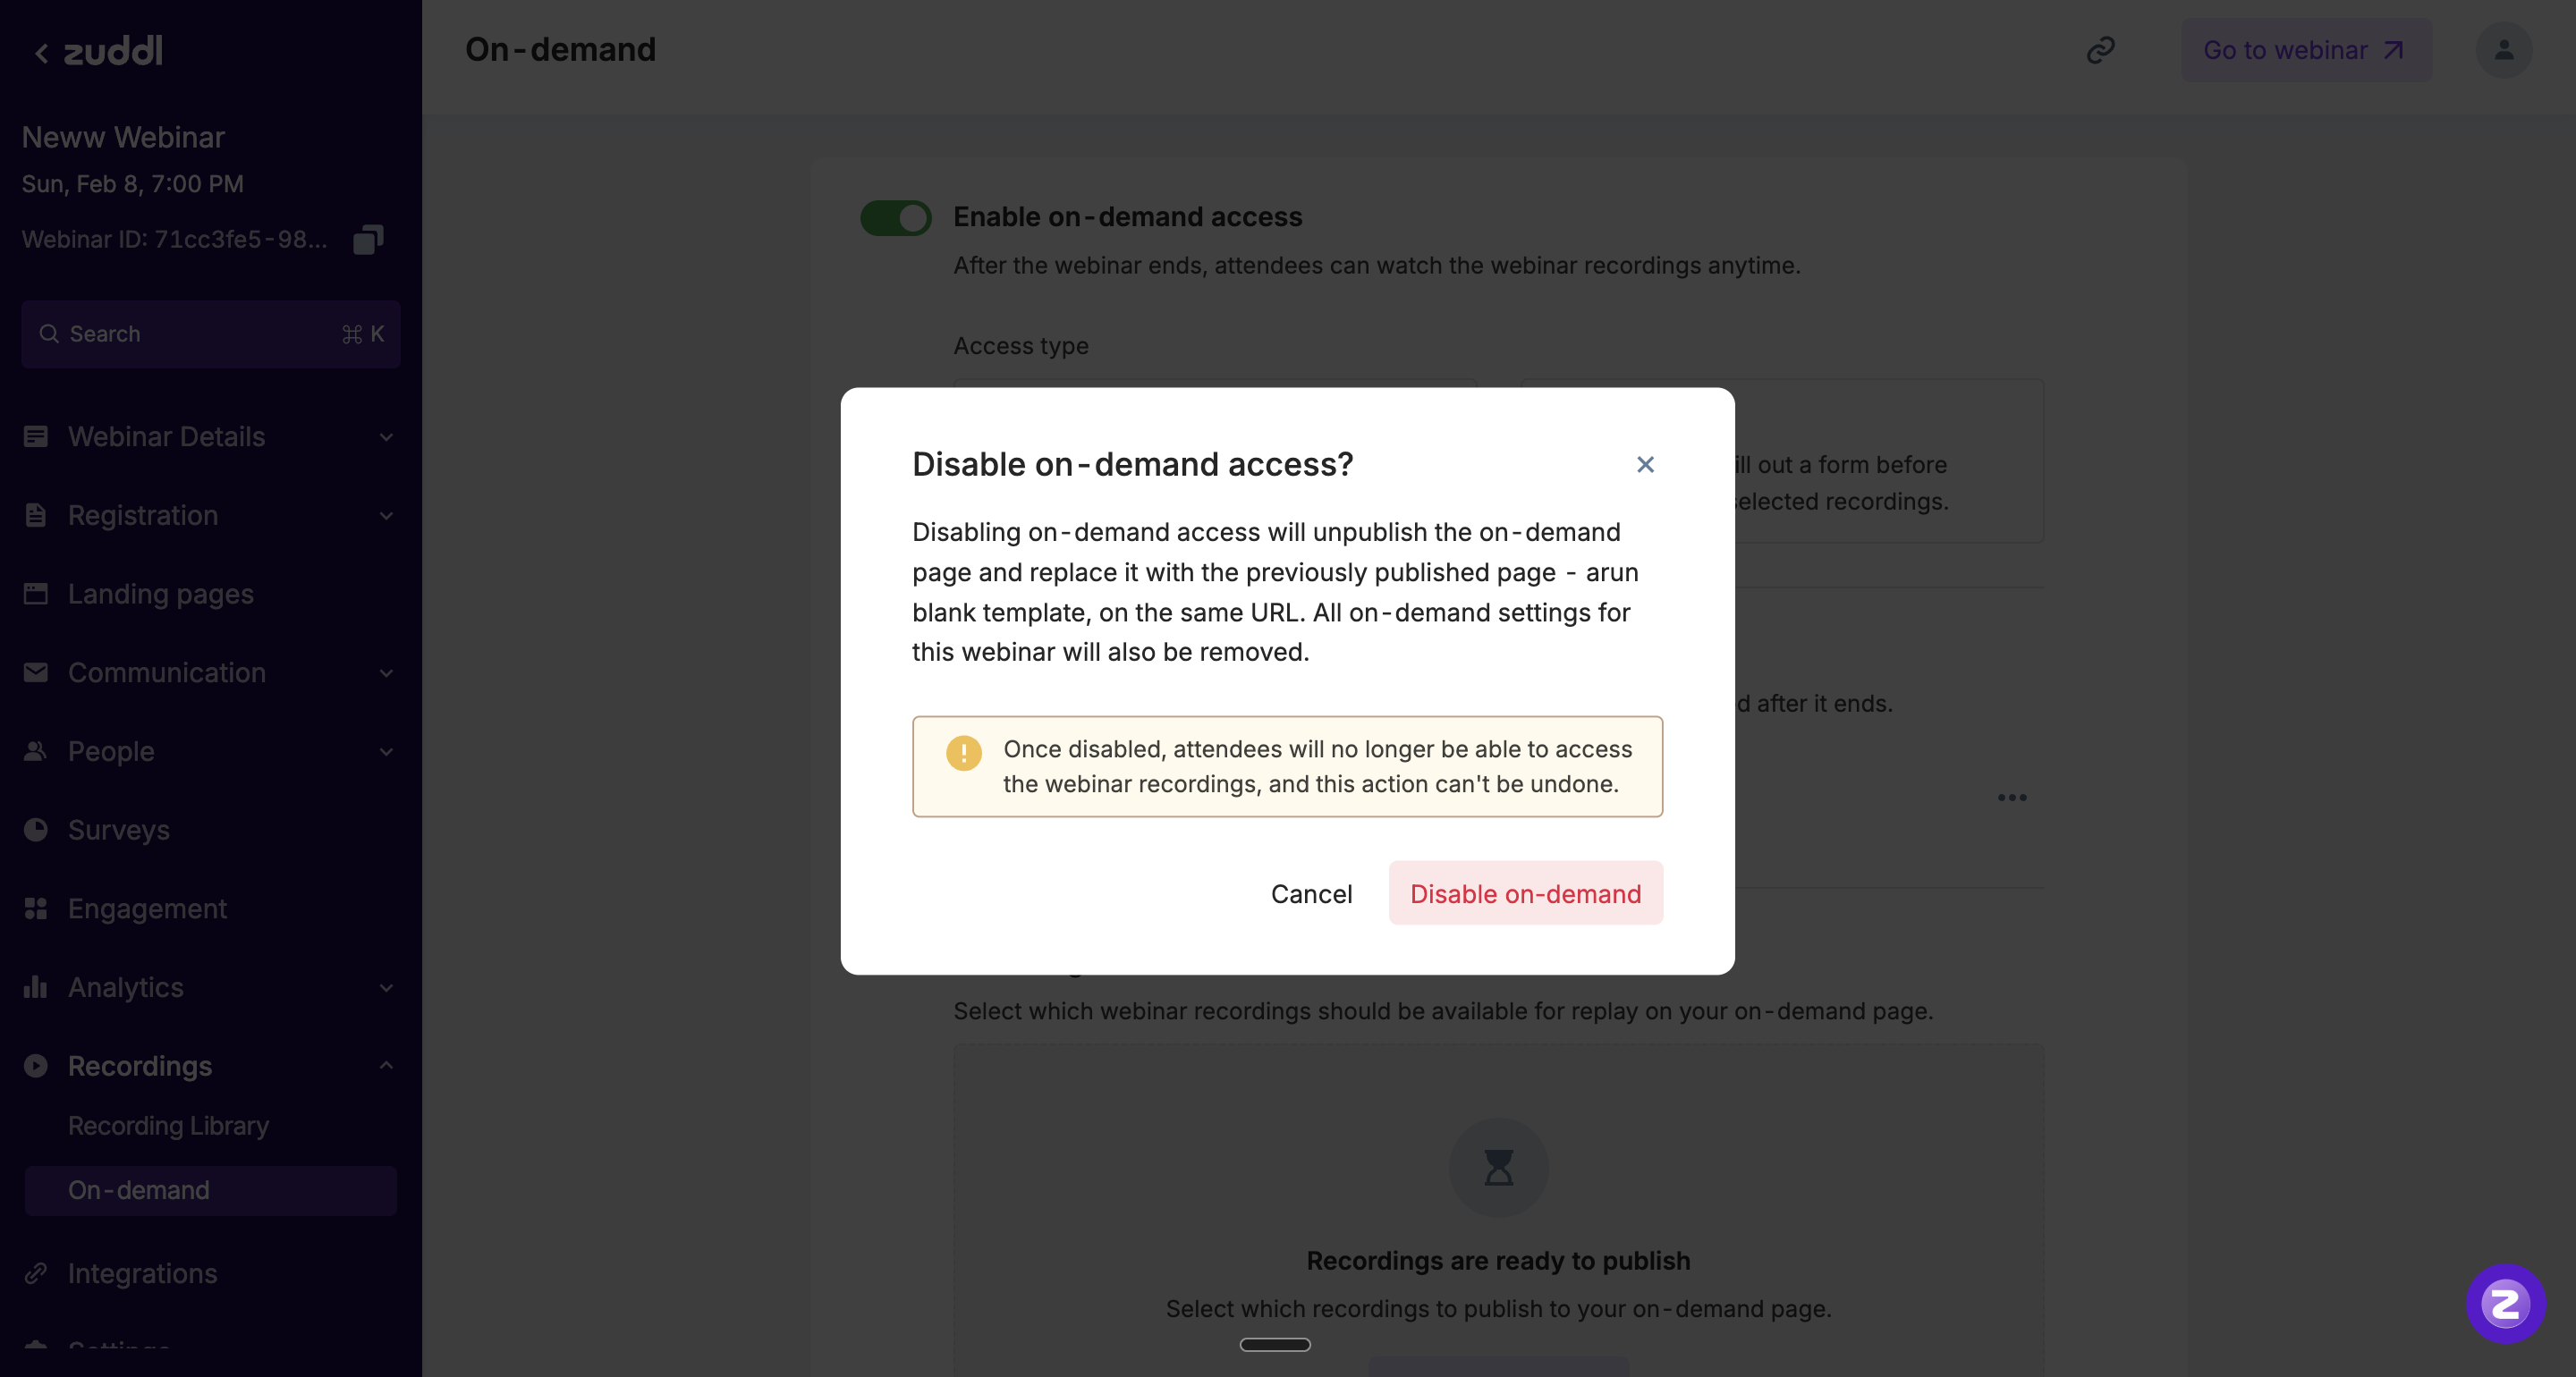Click the three-dots more options icon
The height and width of the screenshot is (1377, 2576).
pos(2012,797)
